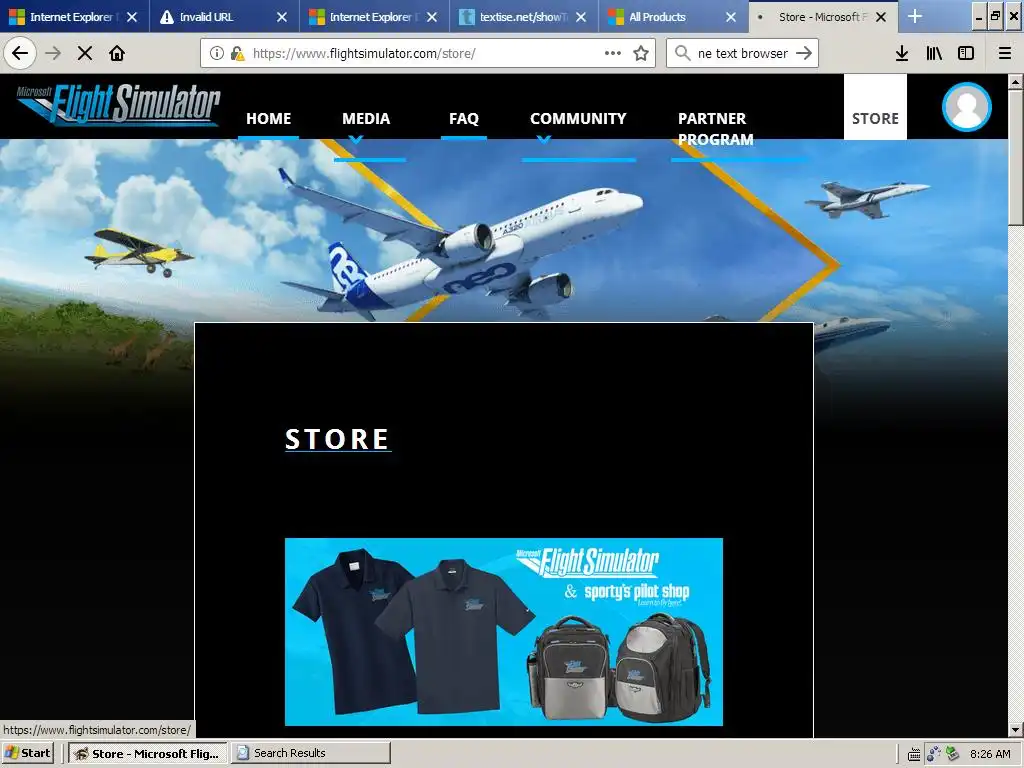
Task: Open the Search Results taskbar window
Action: click(x=310, y=753)
